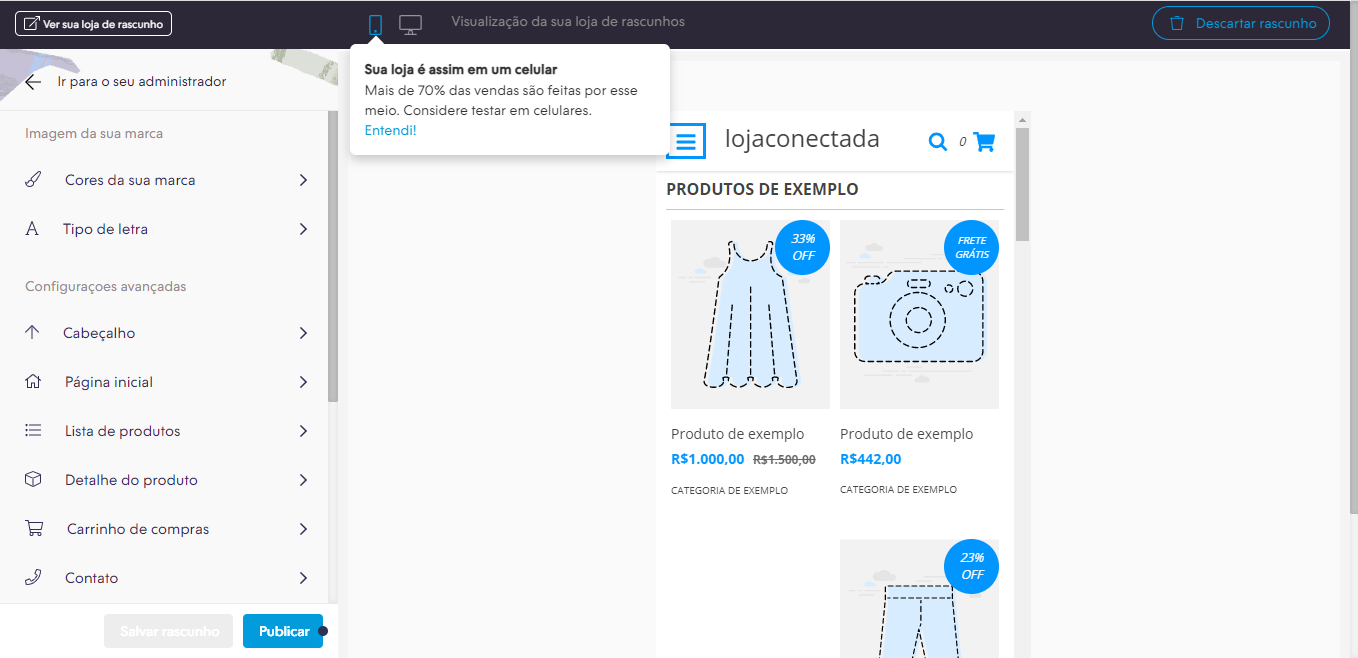Click the box icon for Detalhe do produto
The width and height of the screenshot is (1358, 658).
pyautogui.click(x=33, y=480)
